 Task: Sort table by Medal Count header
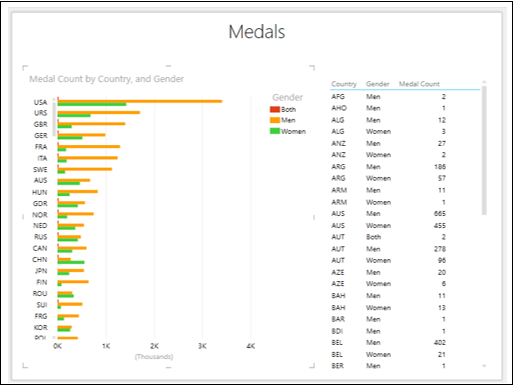click(x=419, y=84)
